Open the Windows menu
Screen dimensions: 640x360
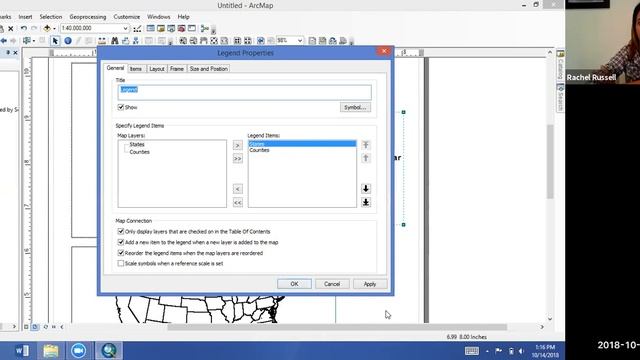158,17
